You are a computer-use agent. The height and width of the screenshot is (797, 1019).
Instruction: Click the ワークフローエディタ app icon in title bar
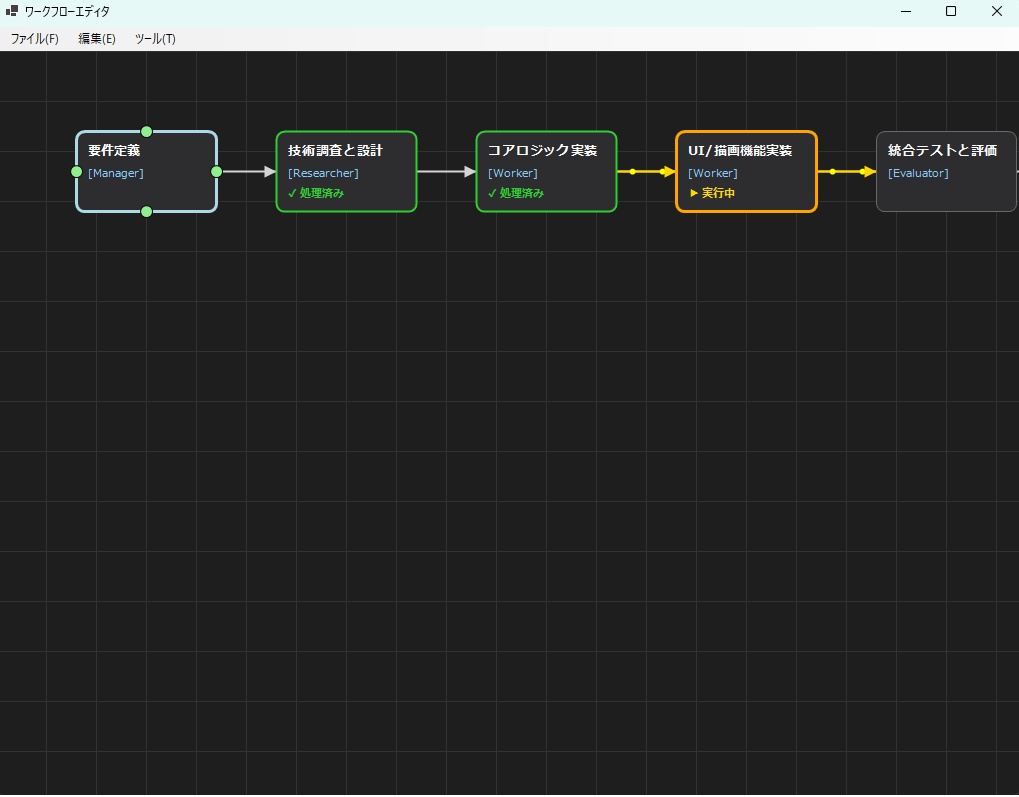pos(12,11)
